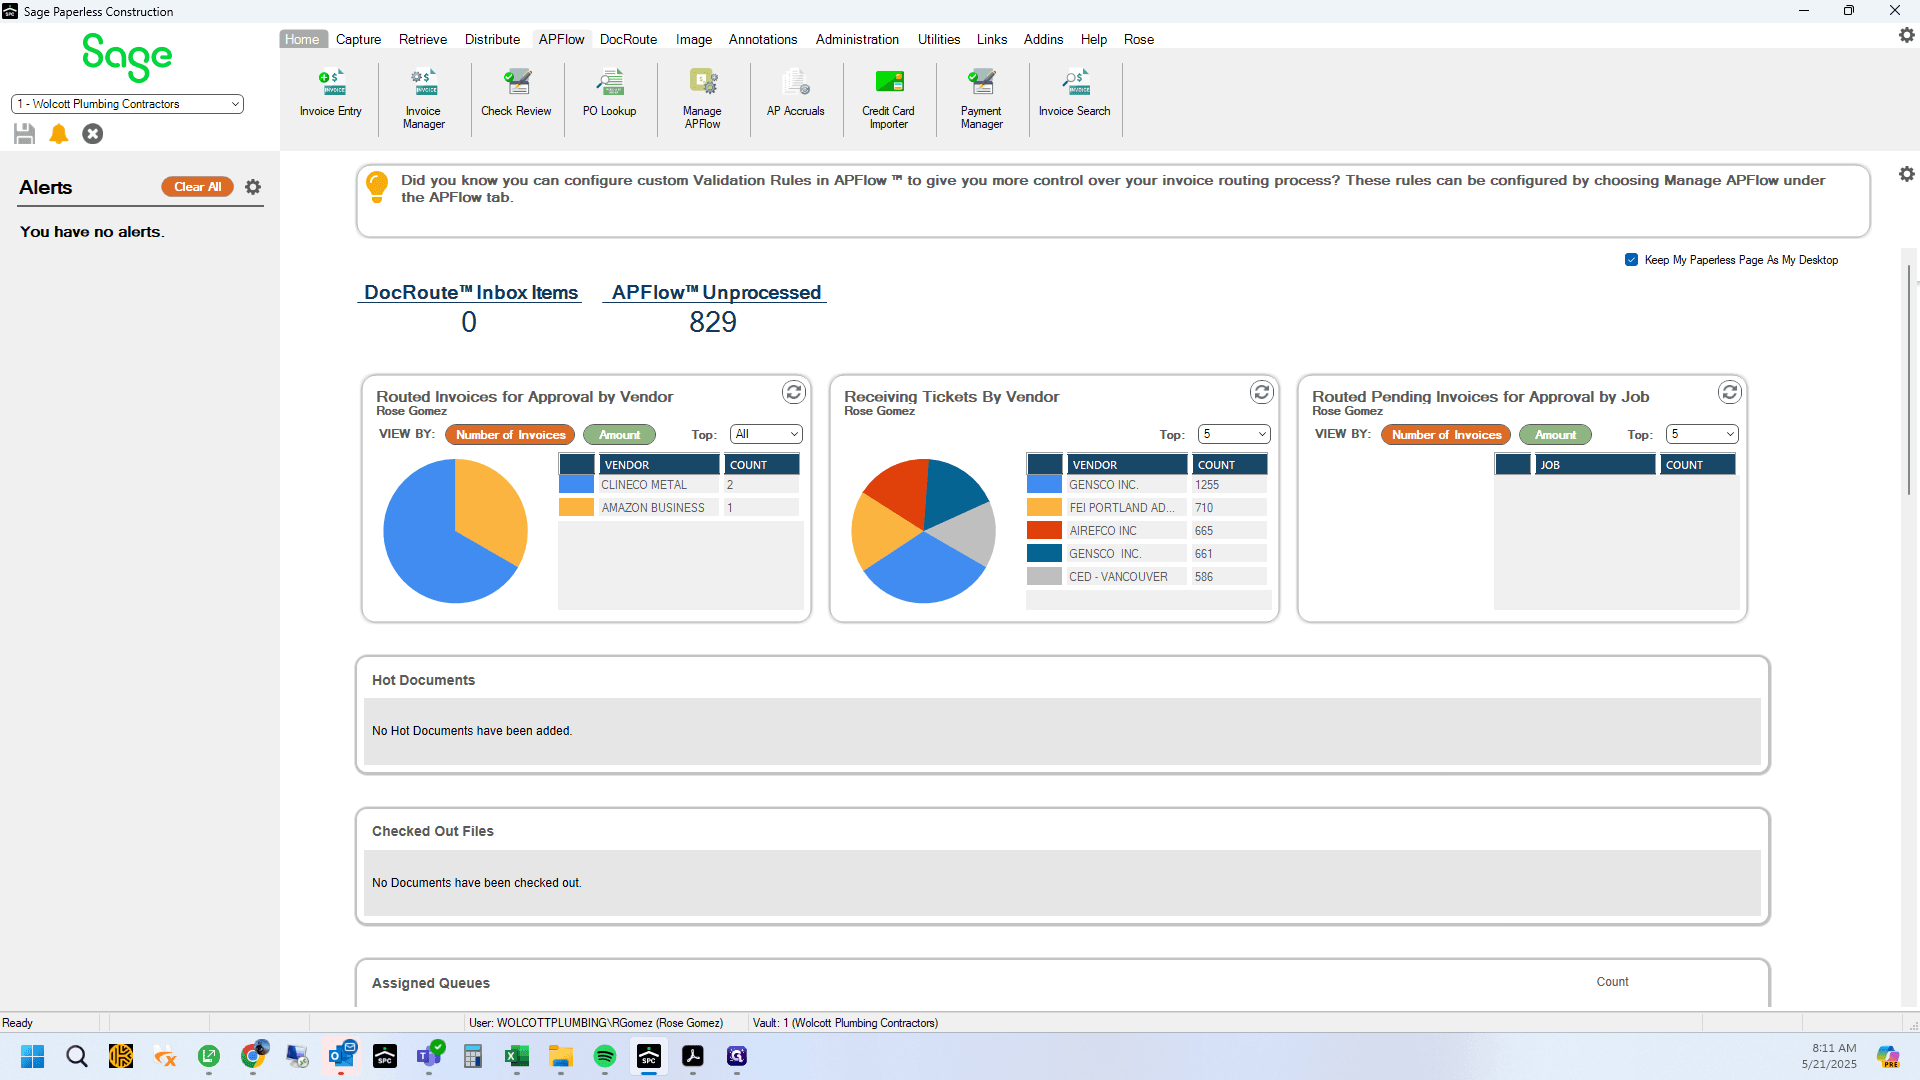Click the JOB column header

tap(1595, 465)
